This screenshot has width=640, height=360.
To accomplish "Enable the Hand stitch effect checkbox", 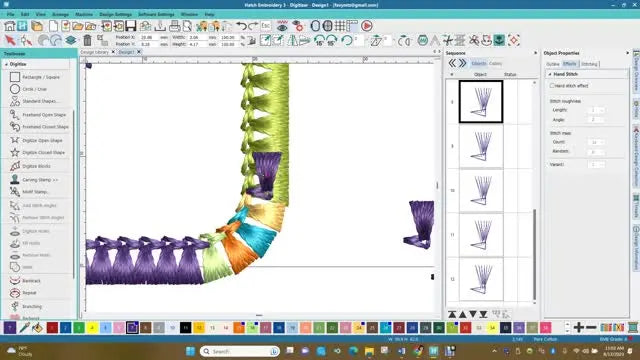I will pos(552,86).
